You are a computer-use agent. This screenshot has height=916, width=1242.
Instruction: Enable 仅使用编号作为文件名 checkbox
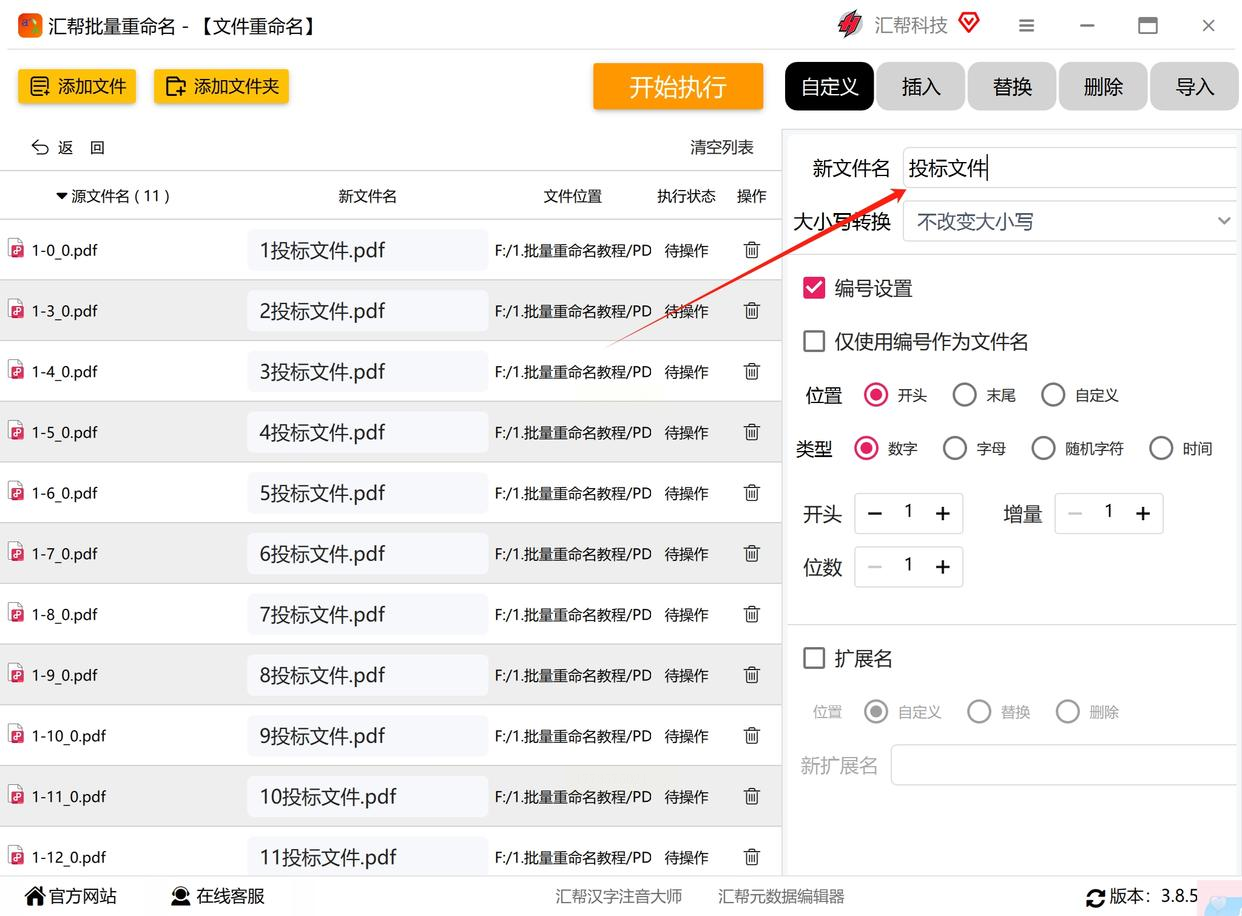click(814, 341)
